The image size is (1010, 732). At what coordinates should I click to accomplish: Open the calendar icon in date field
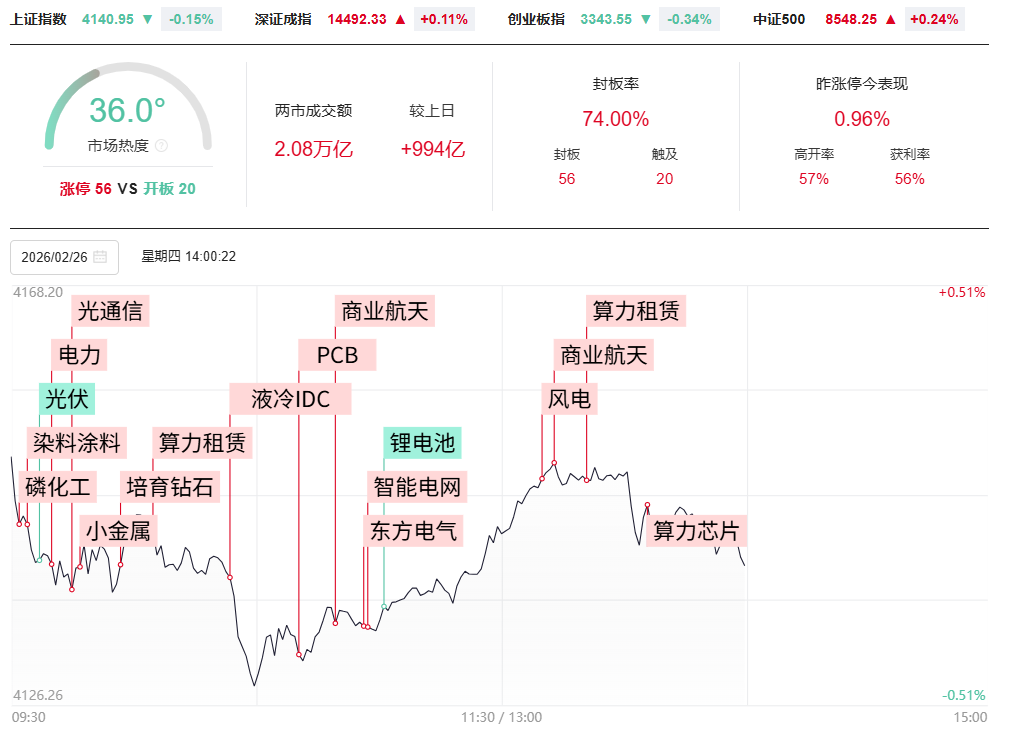pos(100,257)
